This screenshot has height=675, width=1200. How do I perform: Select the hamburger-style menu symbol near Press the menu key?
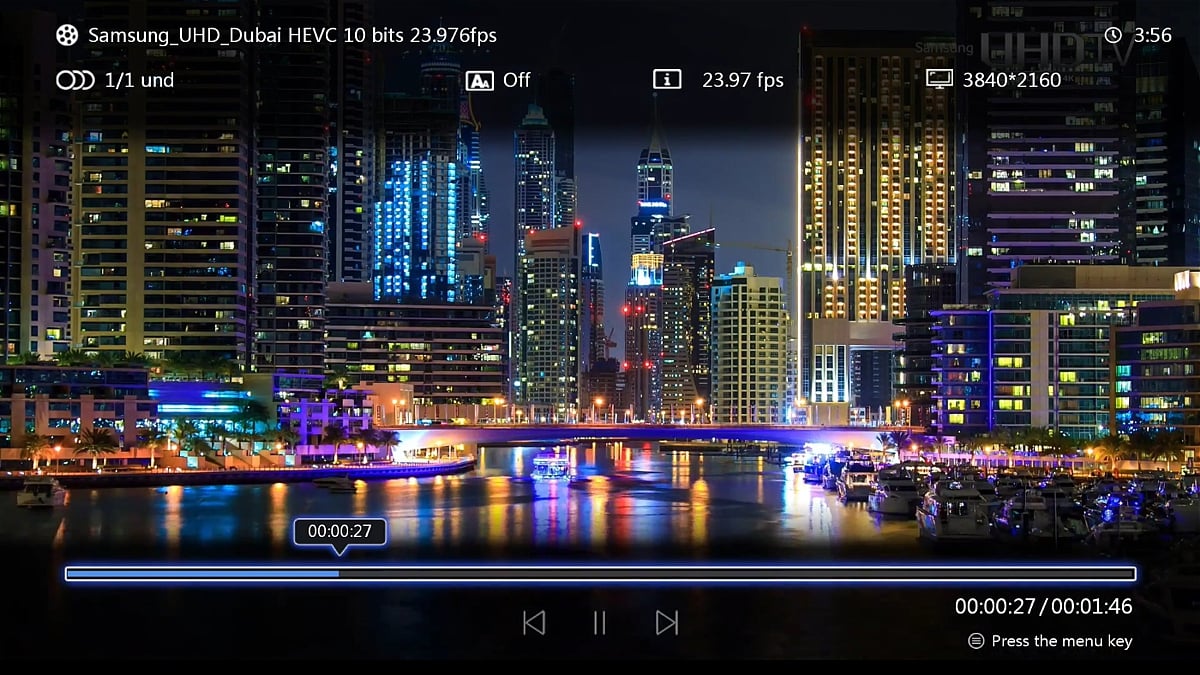(x=975, y=641)
